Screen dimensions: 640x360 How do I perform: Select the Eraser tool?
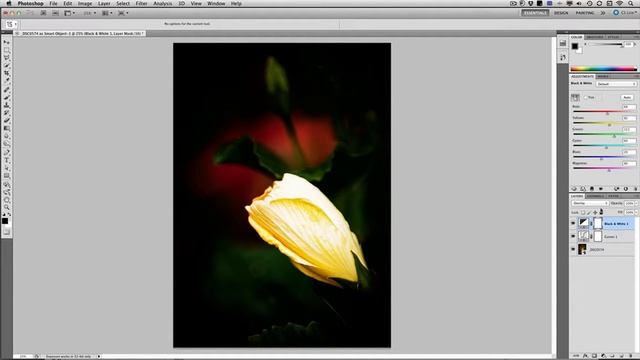pos(7,121)
